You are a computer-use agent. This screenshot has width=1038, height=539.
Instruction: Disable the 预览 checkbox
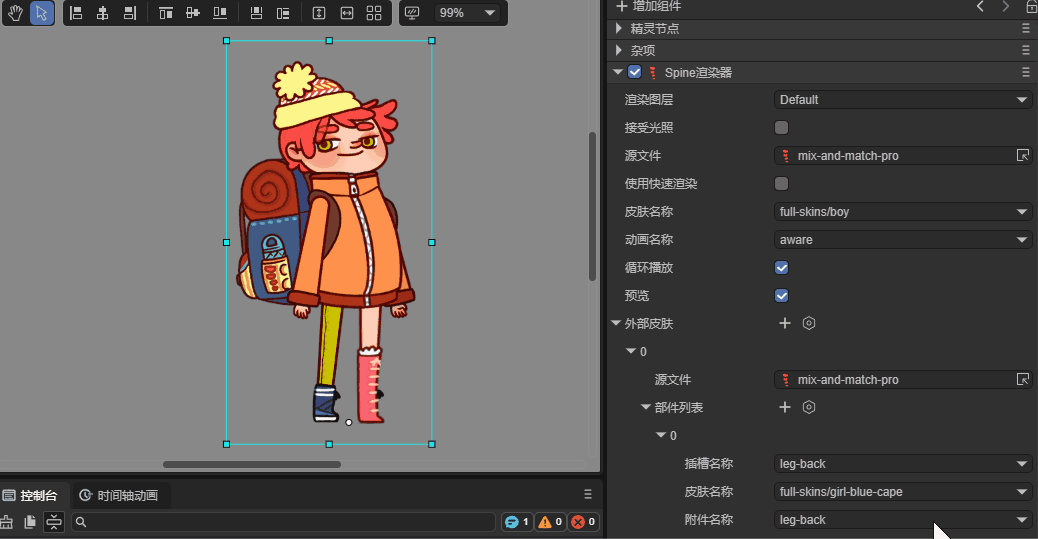[782, 296]
